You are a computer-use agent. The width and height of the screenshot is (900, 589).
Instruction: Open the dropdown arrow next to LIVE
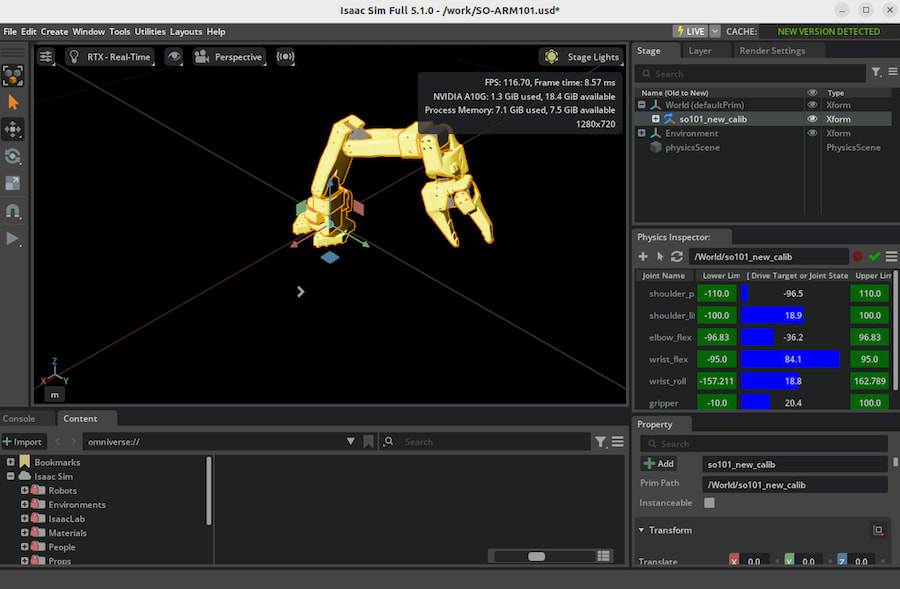[x=715, y=32]
